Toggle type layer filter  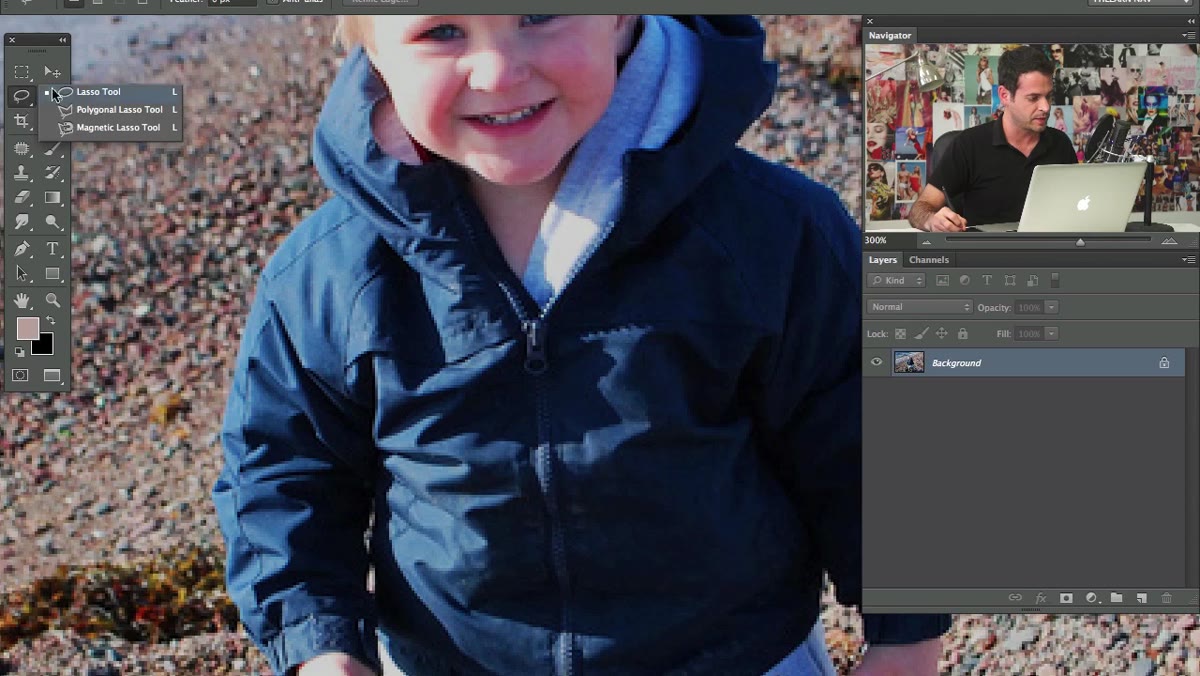pyautogui.click(x=987, y=281)
